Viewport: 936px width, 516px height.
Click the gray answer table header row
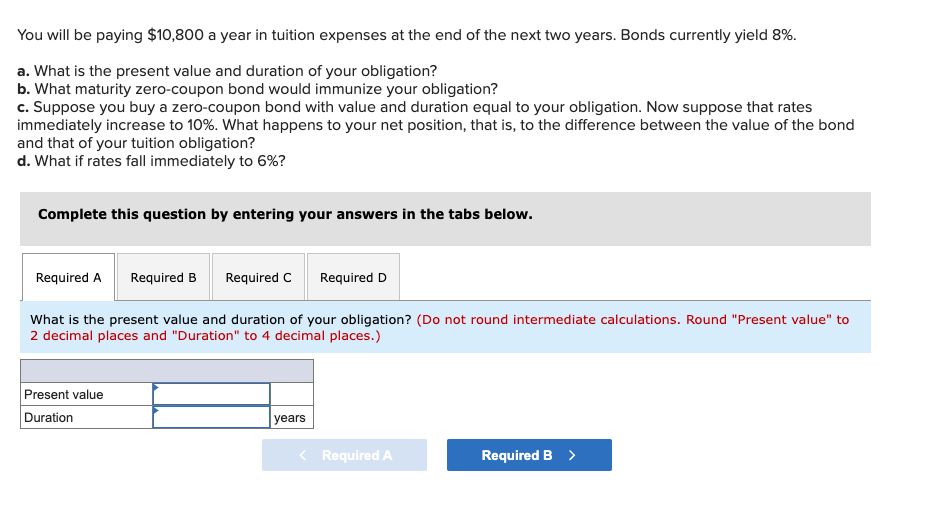166,370
